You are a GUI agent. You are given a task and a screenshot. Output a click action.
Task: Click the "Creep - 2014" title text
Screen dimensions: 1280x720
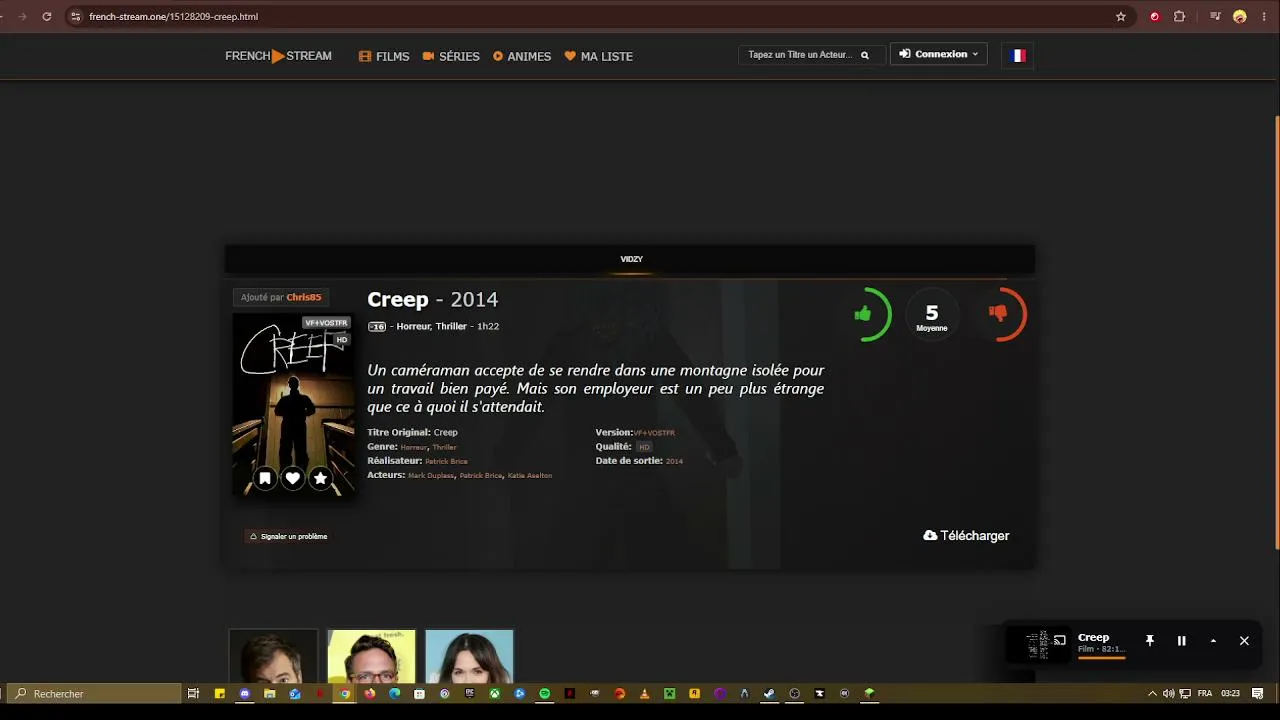tap(433, 299)
